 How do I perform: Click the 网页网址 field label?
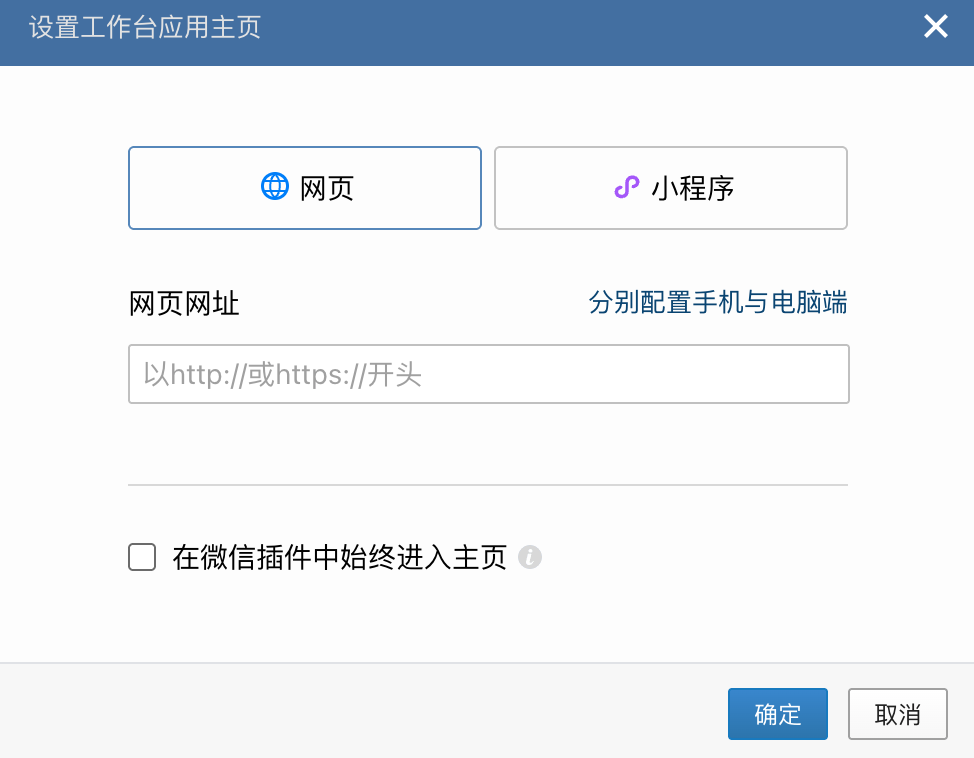[x=185, y=303]
